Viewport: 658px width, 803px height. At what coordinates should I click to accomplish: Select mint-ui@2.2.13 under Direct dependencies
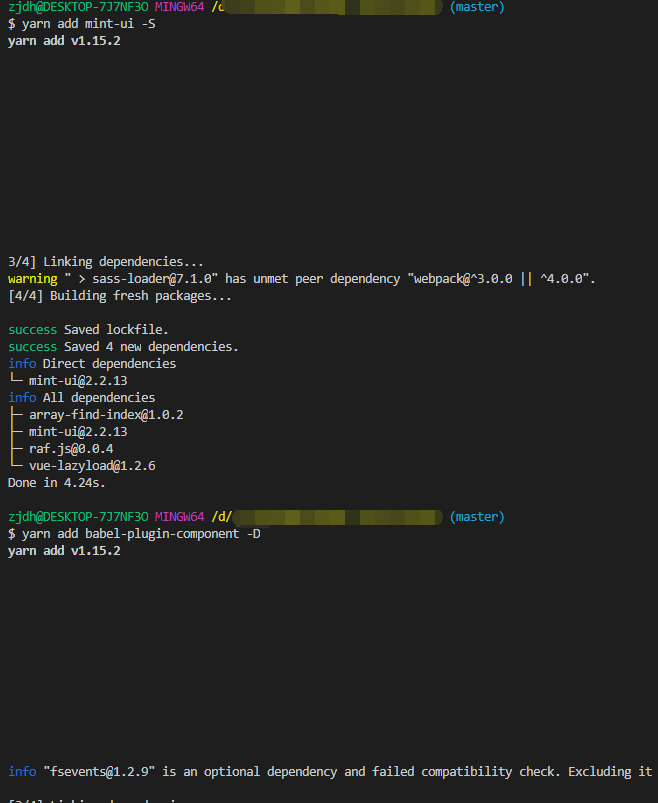point(78,381)
